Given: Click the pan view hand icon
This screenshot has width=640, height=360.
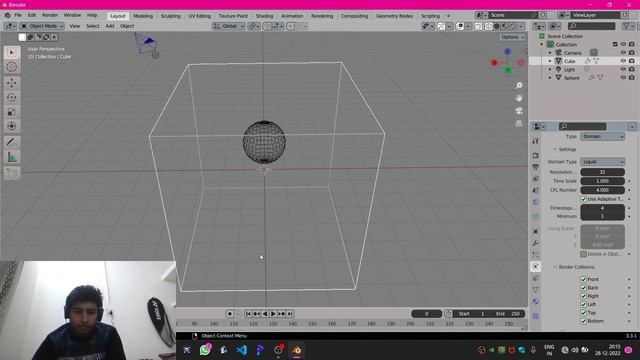Looking at the screenshot, I should (519, 98).
